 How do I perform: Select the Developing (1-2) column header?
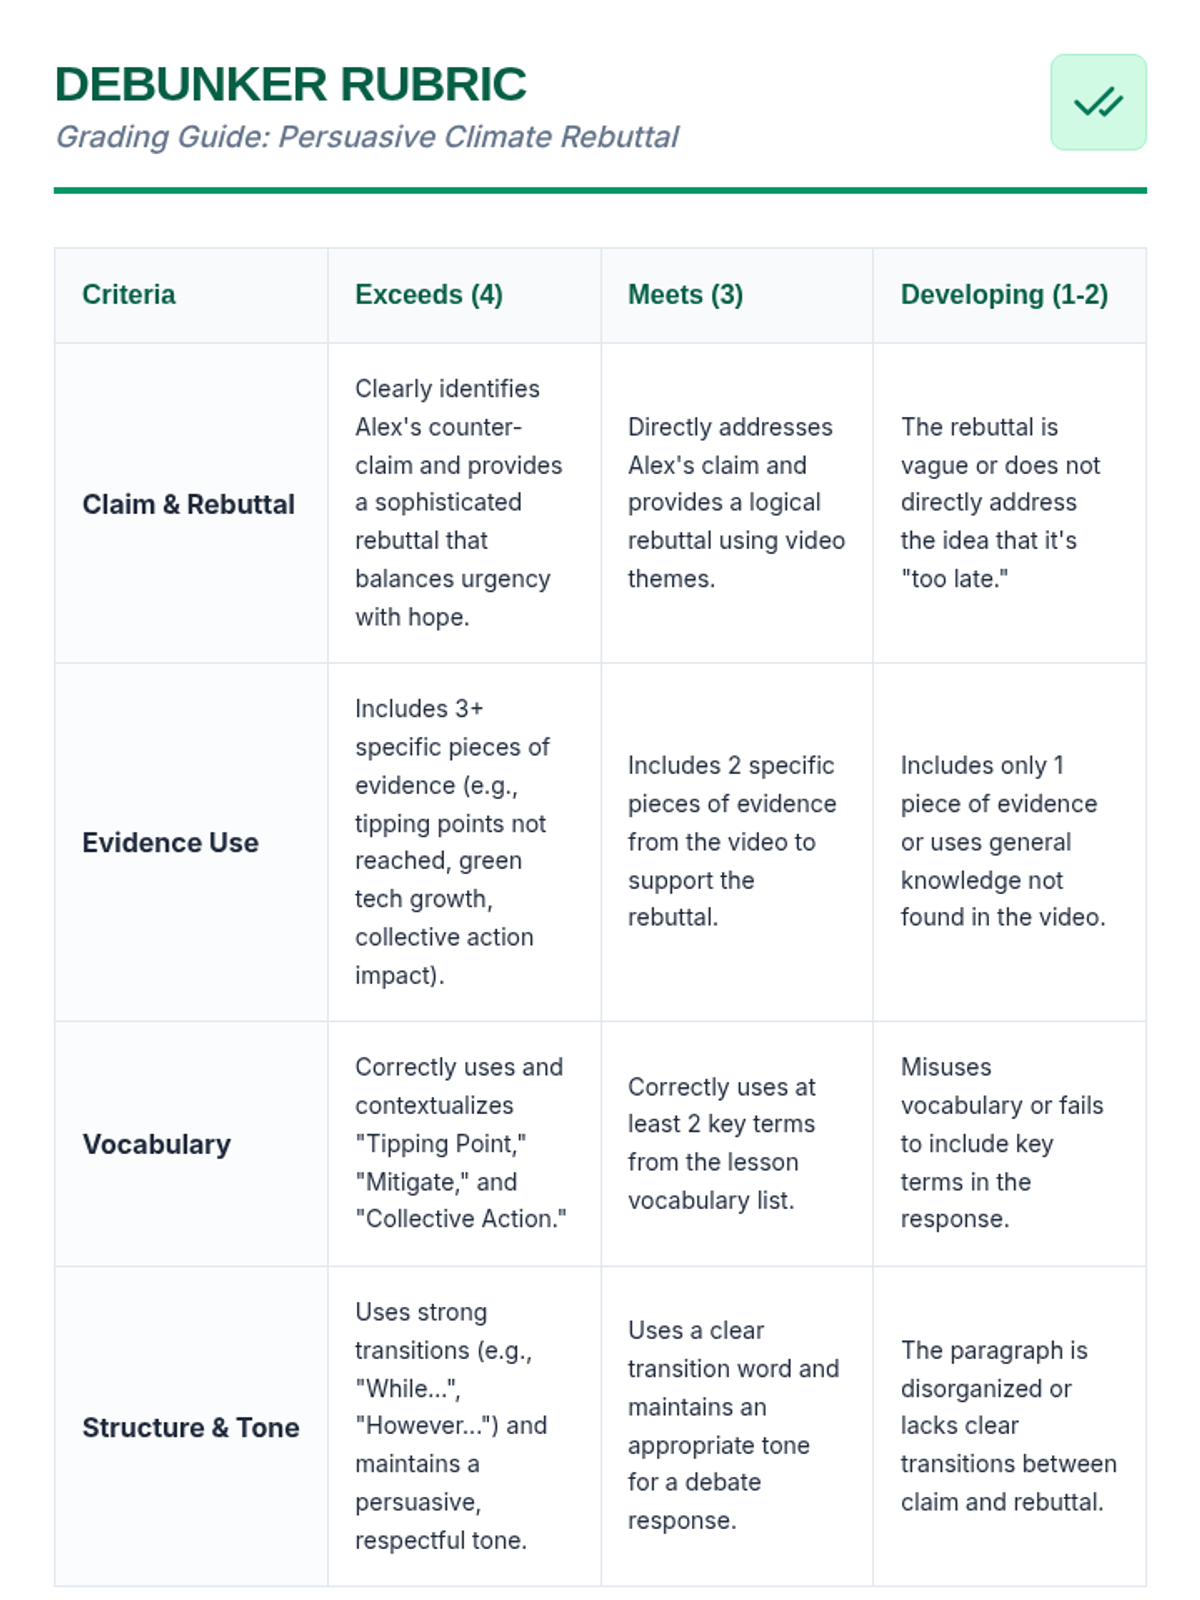click(1004, 295)
